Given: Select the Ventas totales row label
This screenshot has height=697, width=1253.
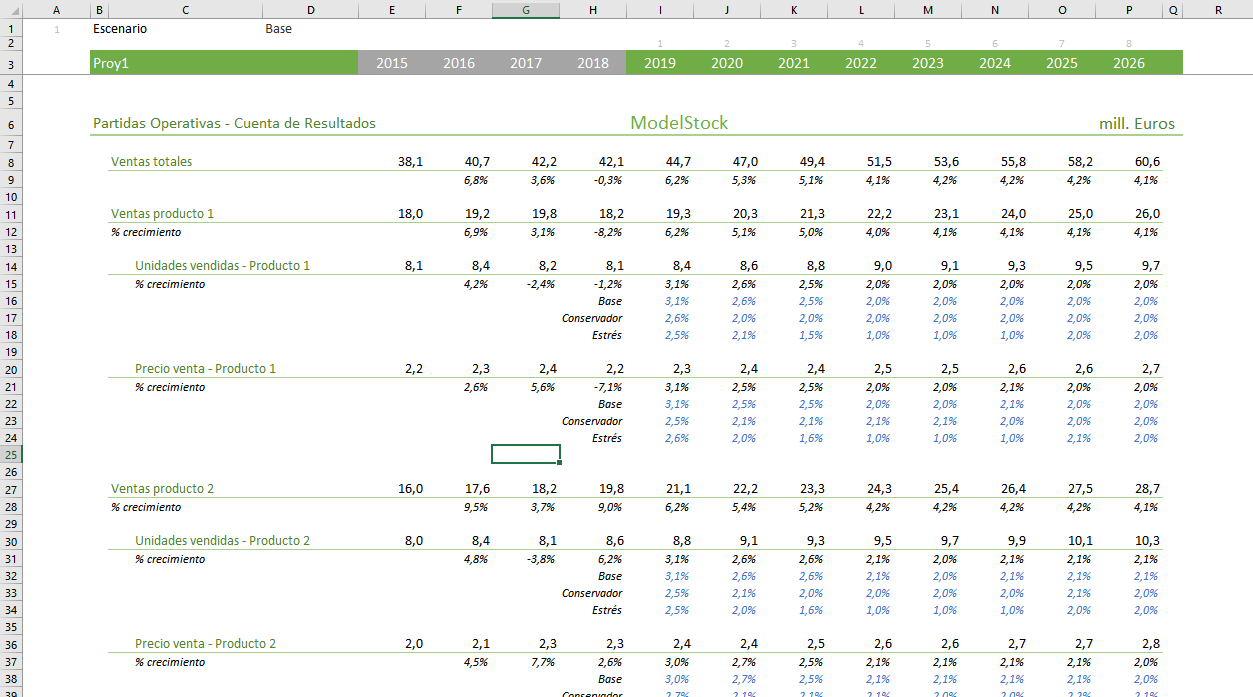Looking at the screenshot, I should [x=152, y=161].
